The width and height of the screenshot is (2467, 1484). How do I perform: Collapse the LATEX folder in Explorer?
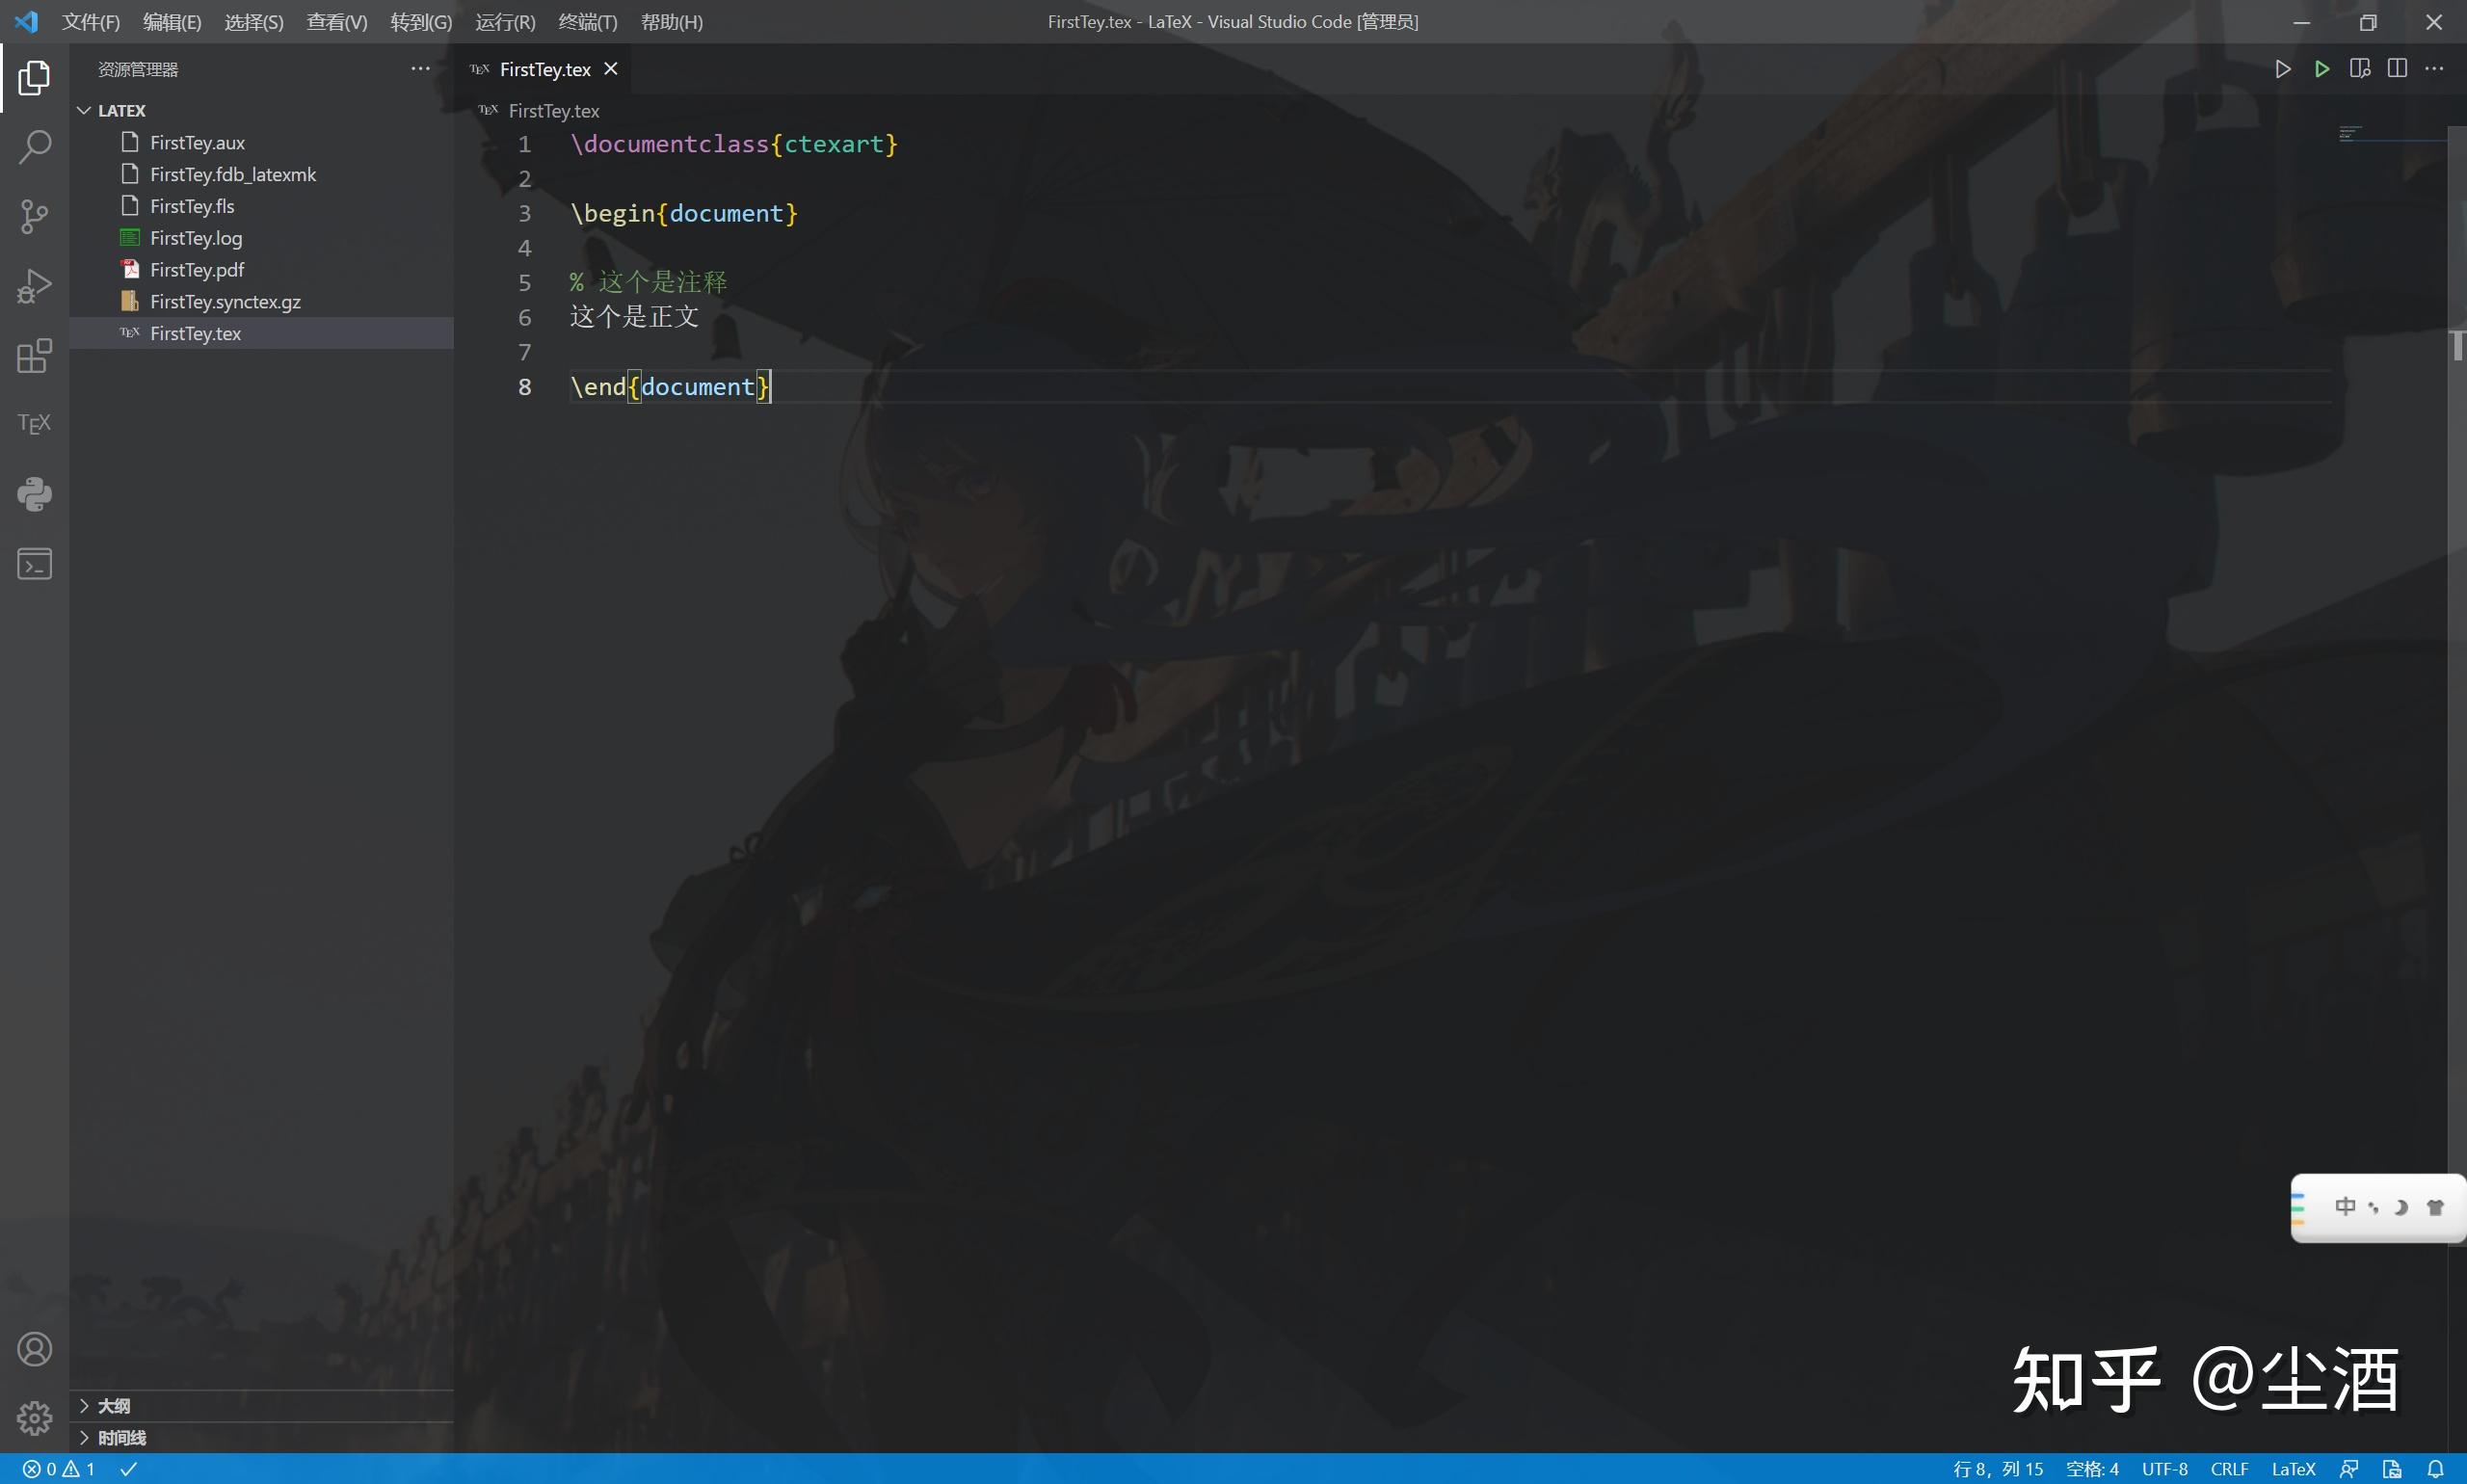tap(84, 110)
